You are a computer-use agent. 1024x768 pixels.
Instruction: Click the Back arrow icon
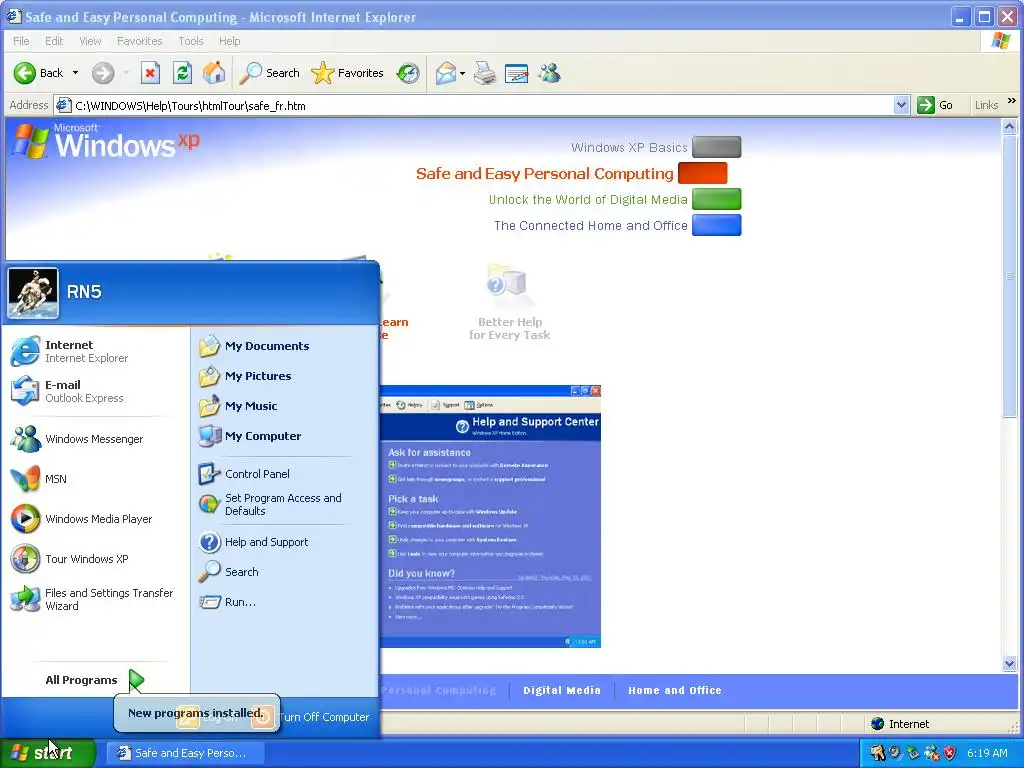pos(25,73)
